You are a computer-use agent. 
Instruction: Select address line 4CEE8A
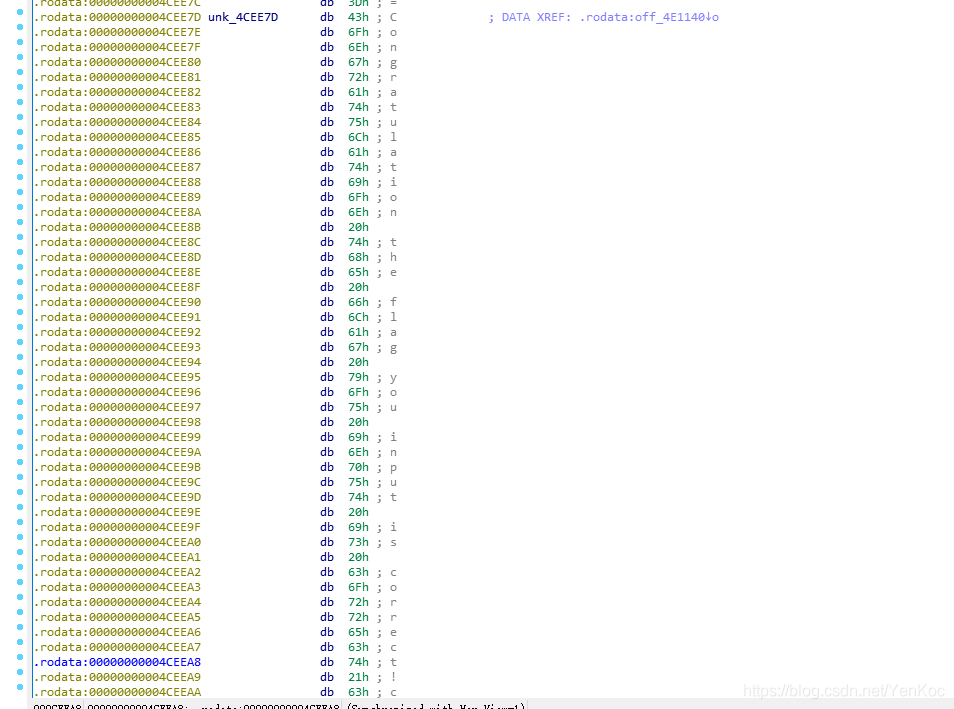click(x=117, y=212)
